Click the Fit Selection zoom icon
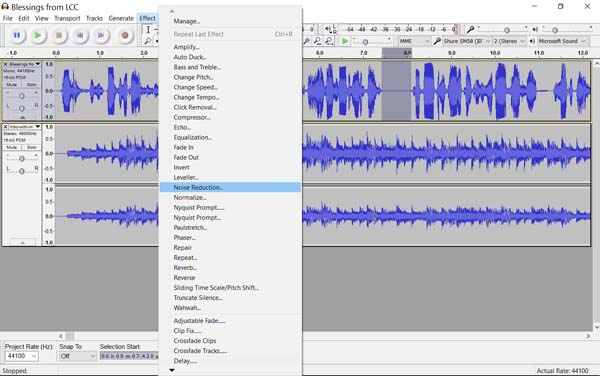The height and width of the screenshot is (376, 600). 317,41
